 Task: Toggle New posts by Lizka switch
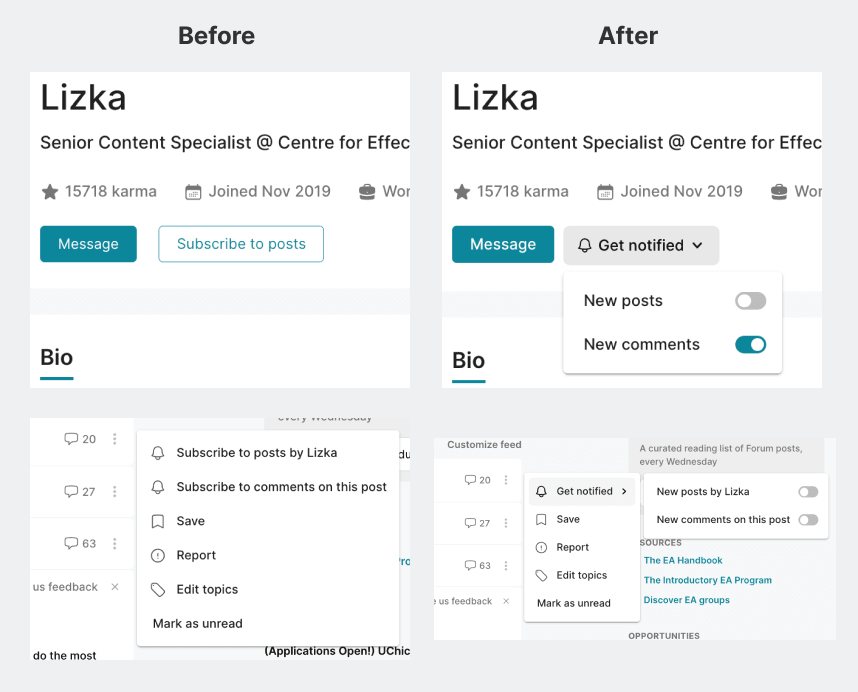[808, 492]
